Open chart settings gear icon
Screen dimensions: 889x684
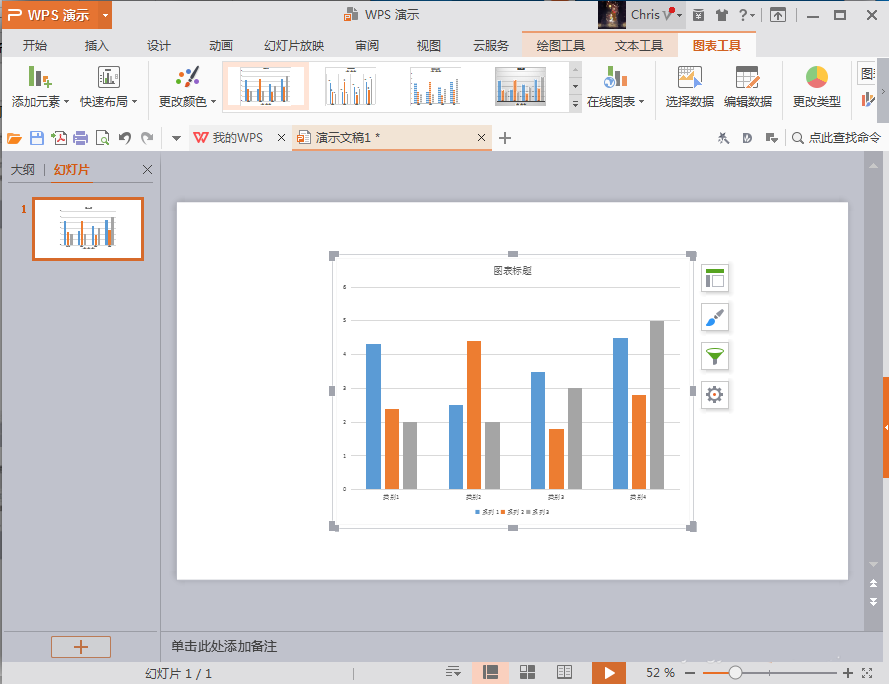(714, 395)
